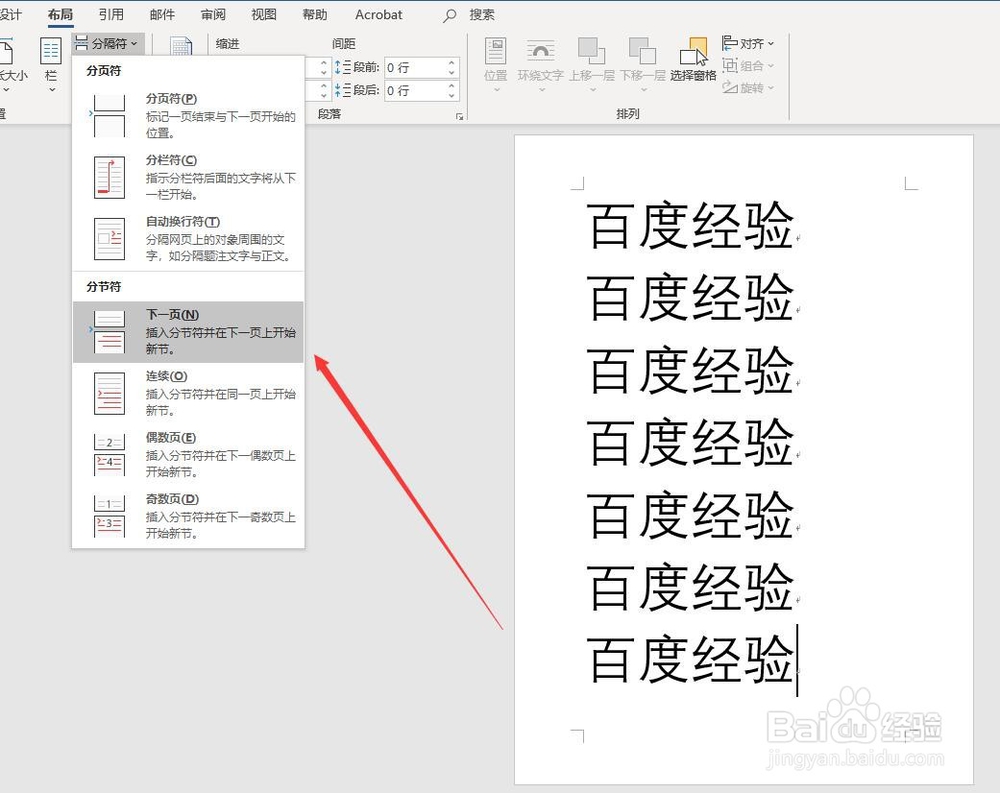This screenshot has height=793, width=1000.
Task: Click the fourth 百度经验 line in document
Action: (690, 442)
